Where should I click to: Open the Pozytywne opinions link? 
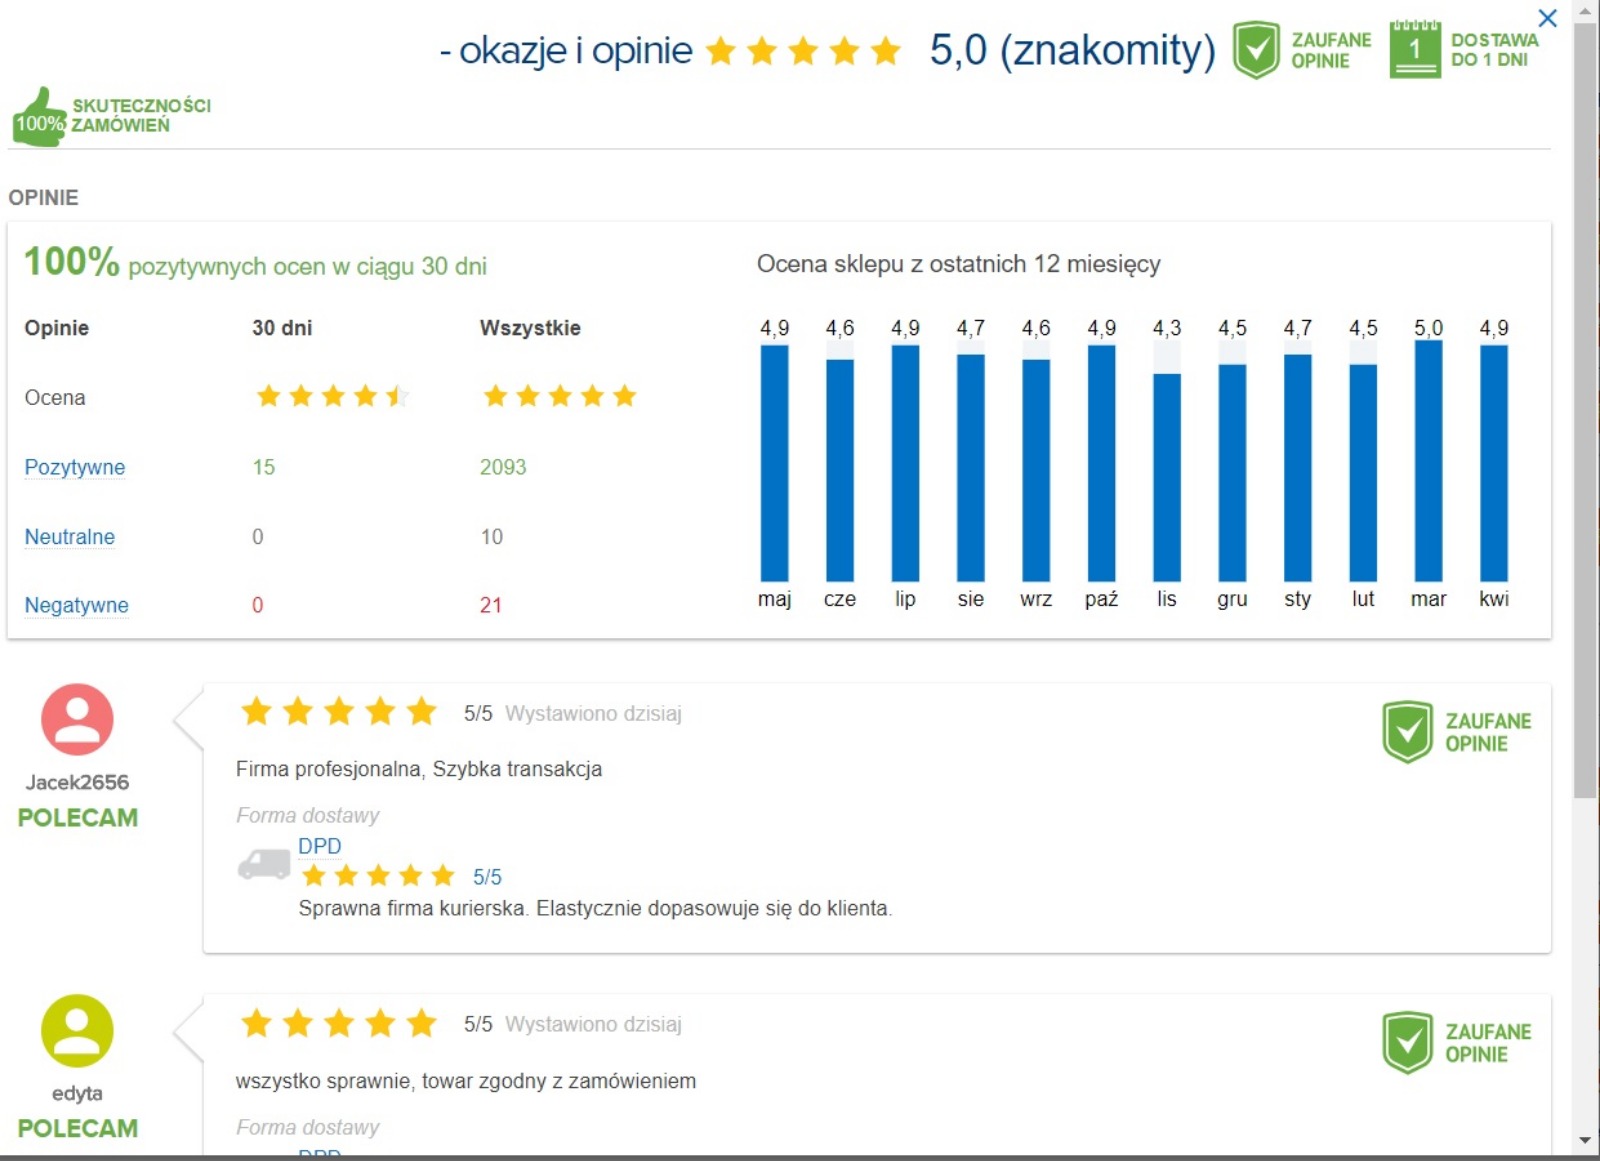(x=75, y=467)
